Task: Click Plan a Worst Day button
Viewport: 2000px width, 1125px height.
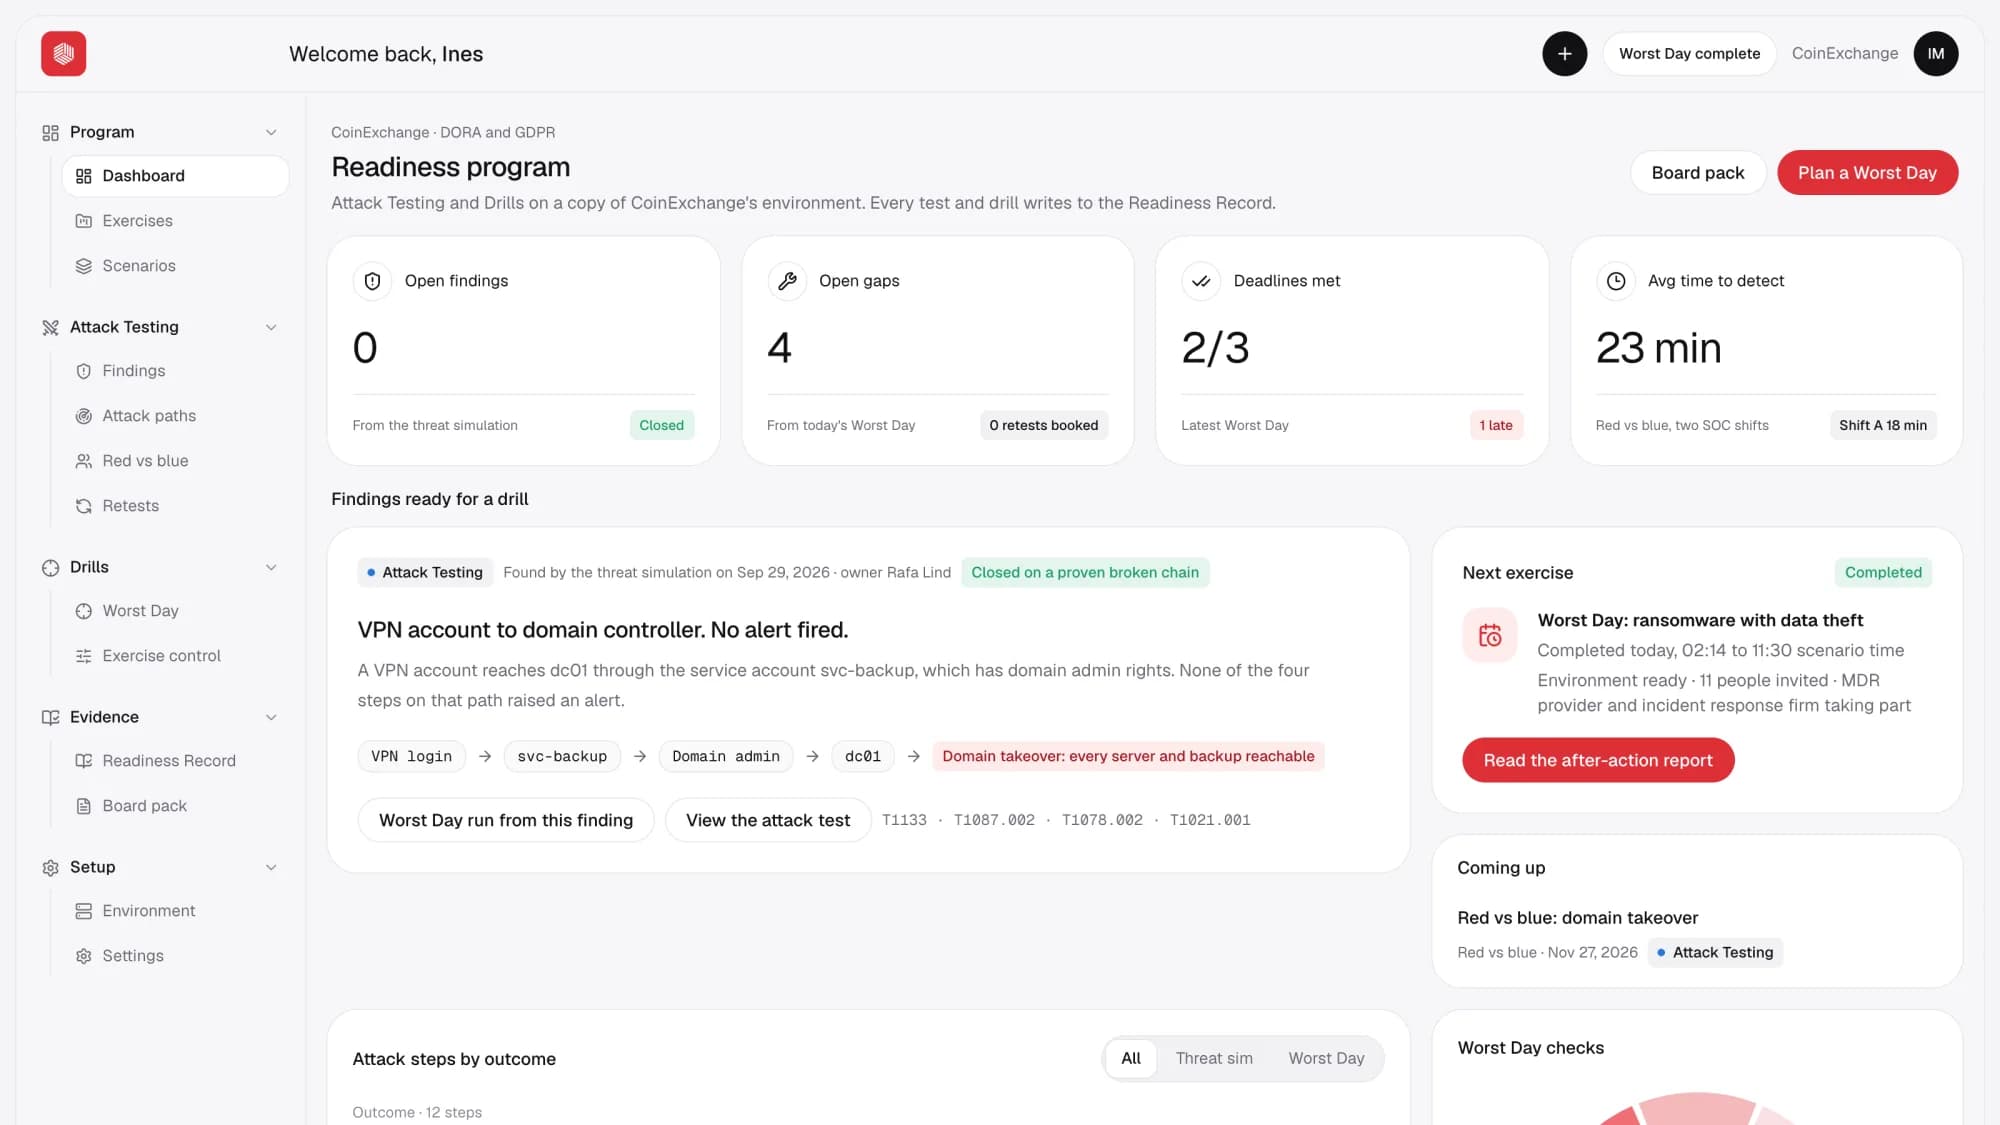Action: click(x=1867, y=173)
